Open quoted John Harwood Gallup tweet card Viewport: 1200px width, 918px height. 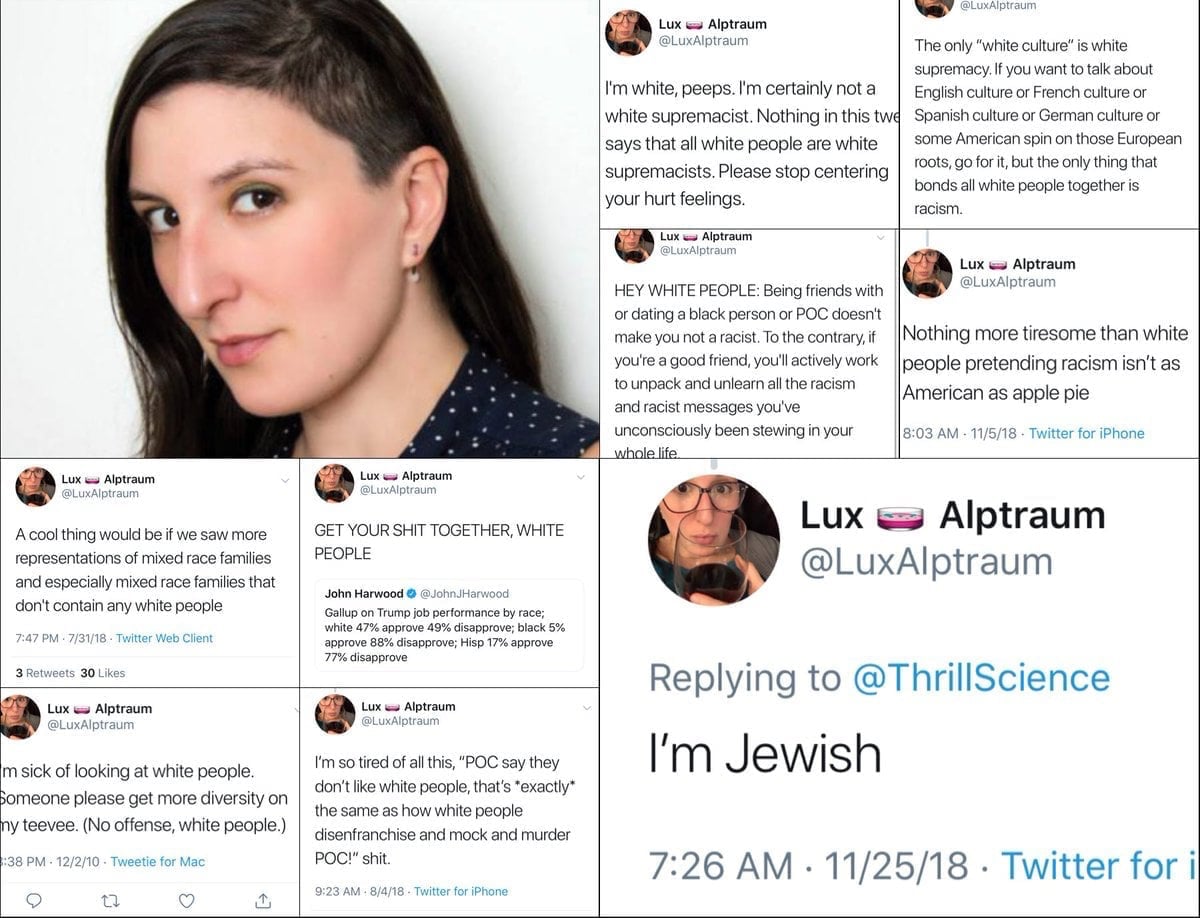pos(449,625)
